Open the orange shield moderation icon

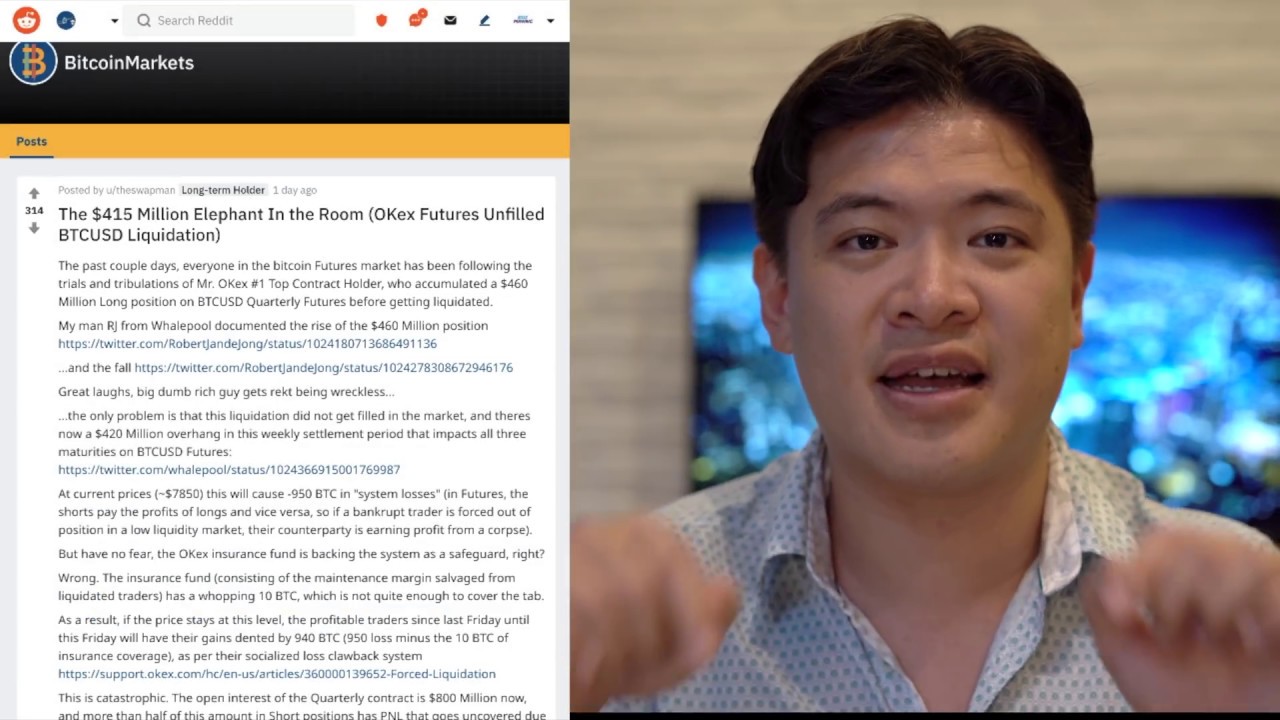tap(381, 20)
